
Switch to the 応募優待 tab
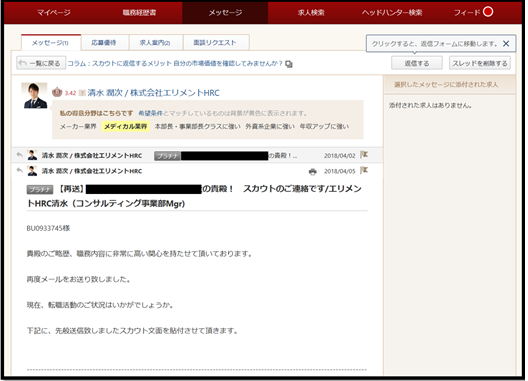104,43
